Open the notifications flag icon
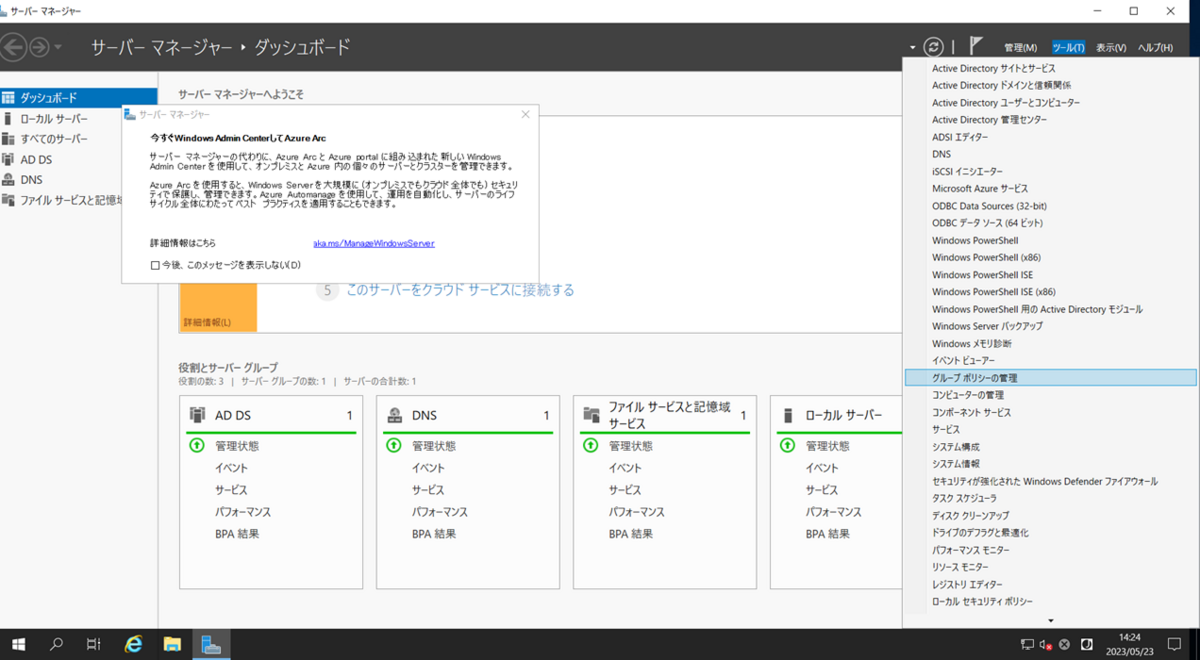 tap(976, 46)
